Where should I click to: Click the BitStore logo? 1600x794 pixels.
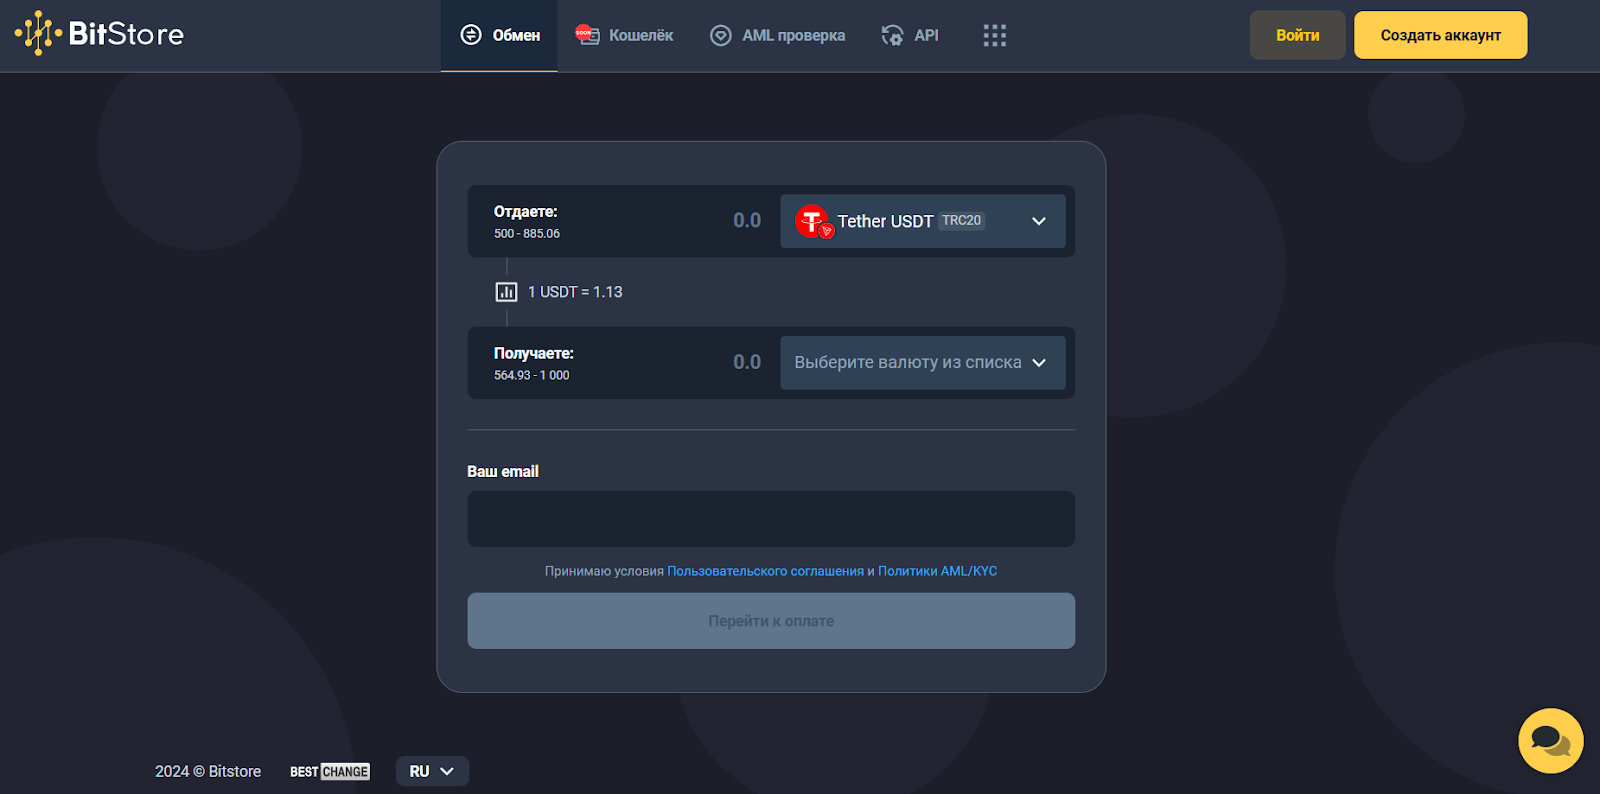tap(99, 34)
